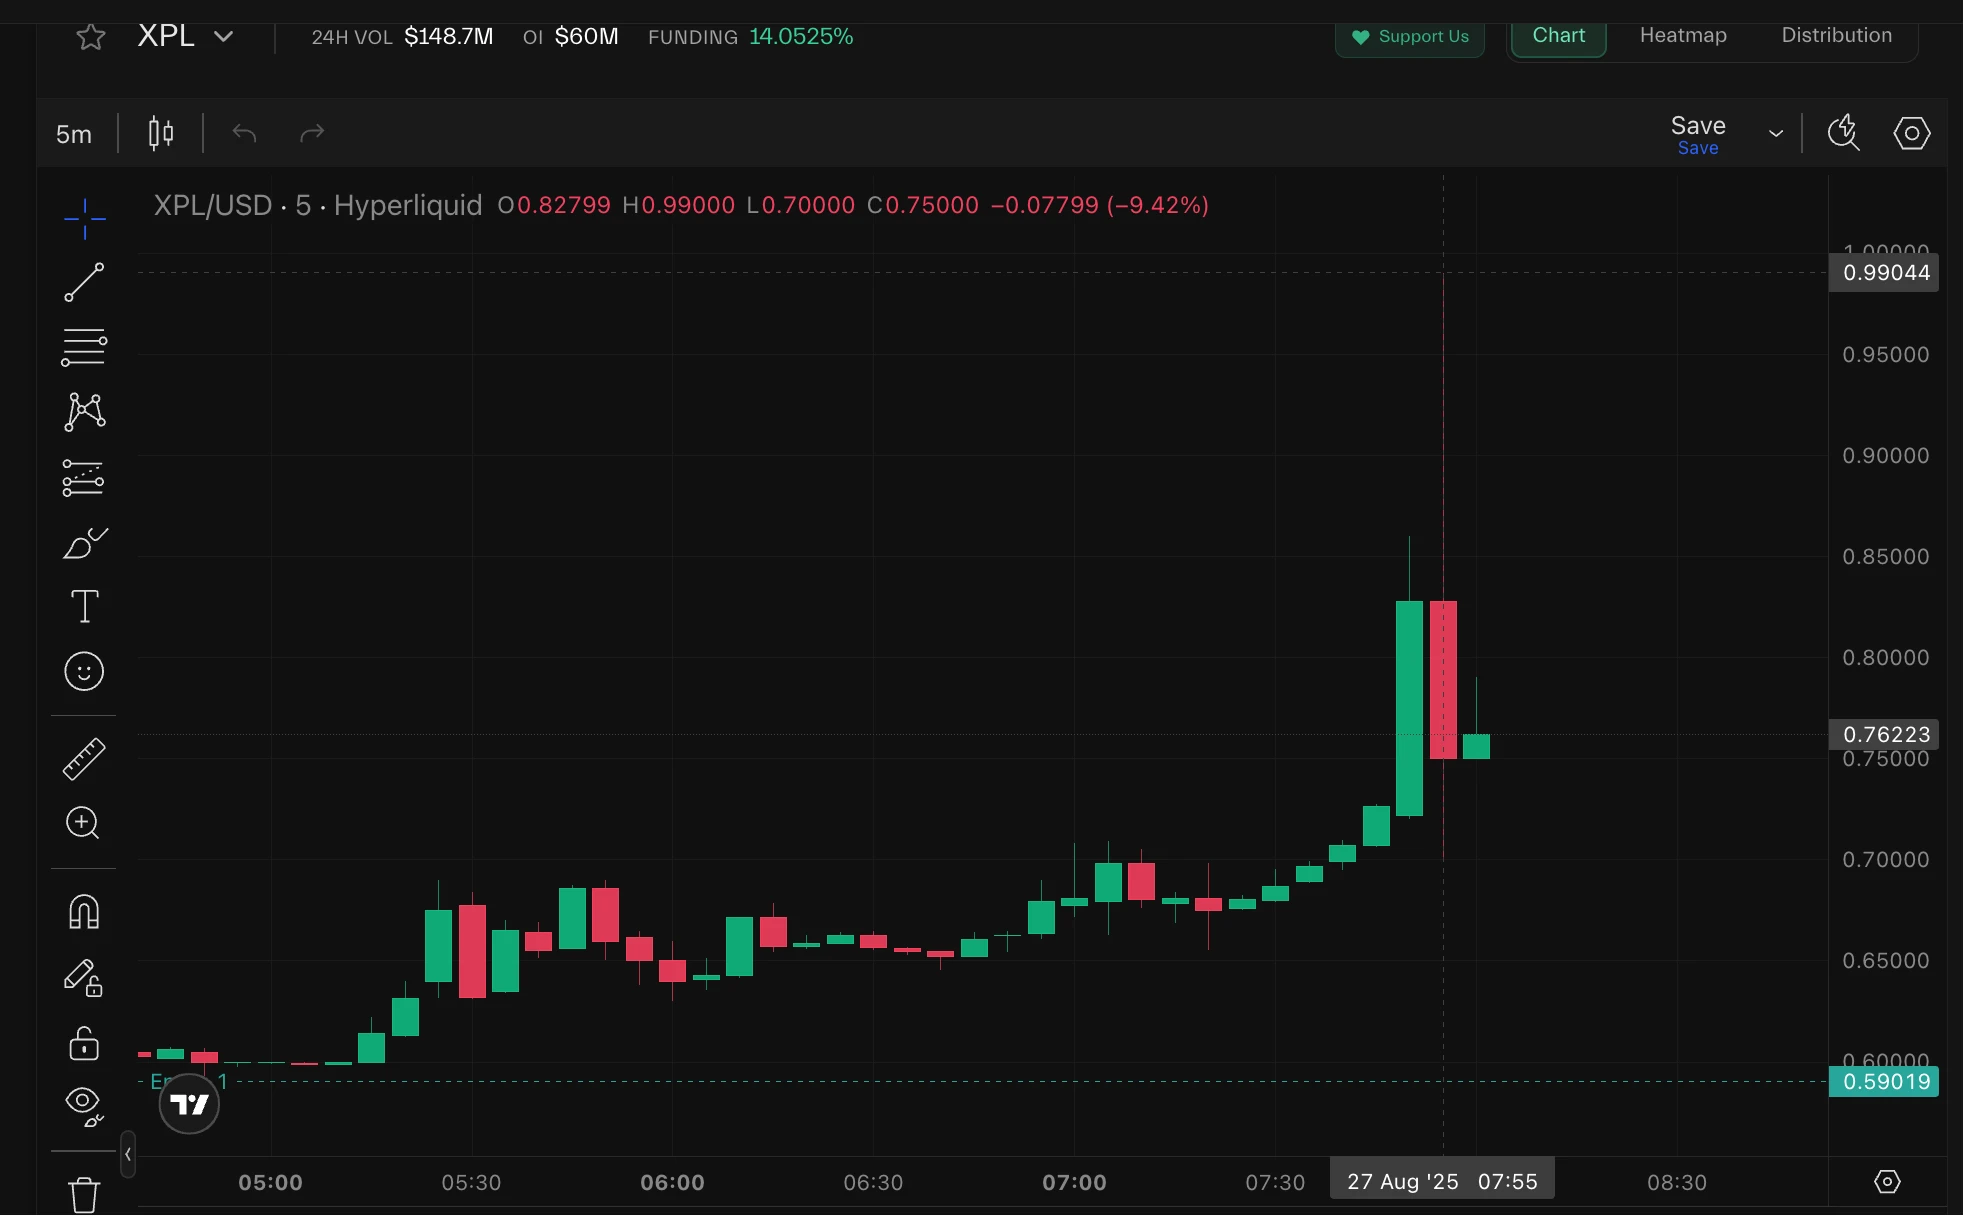Select the trend line drawing tool
The image size is (1964, 1216).
tap(84, 283)
